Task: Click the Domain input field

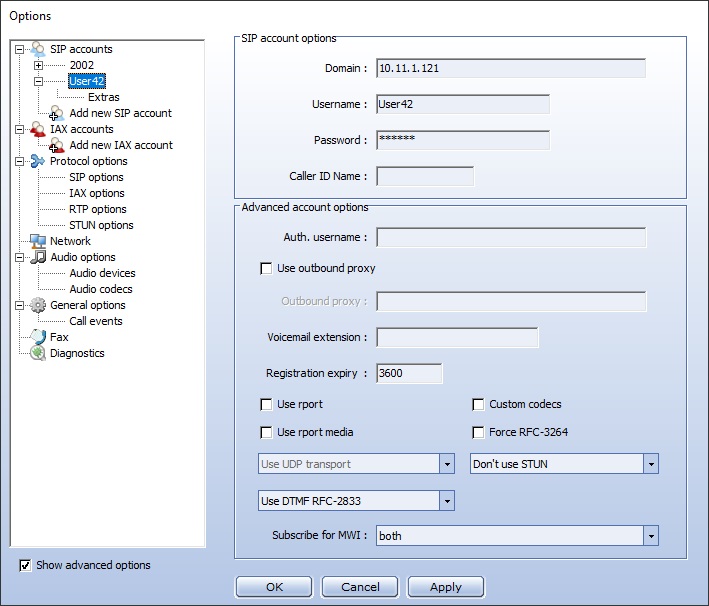Action: 511,68
